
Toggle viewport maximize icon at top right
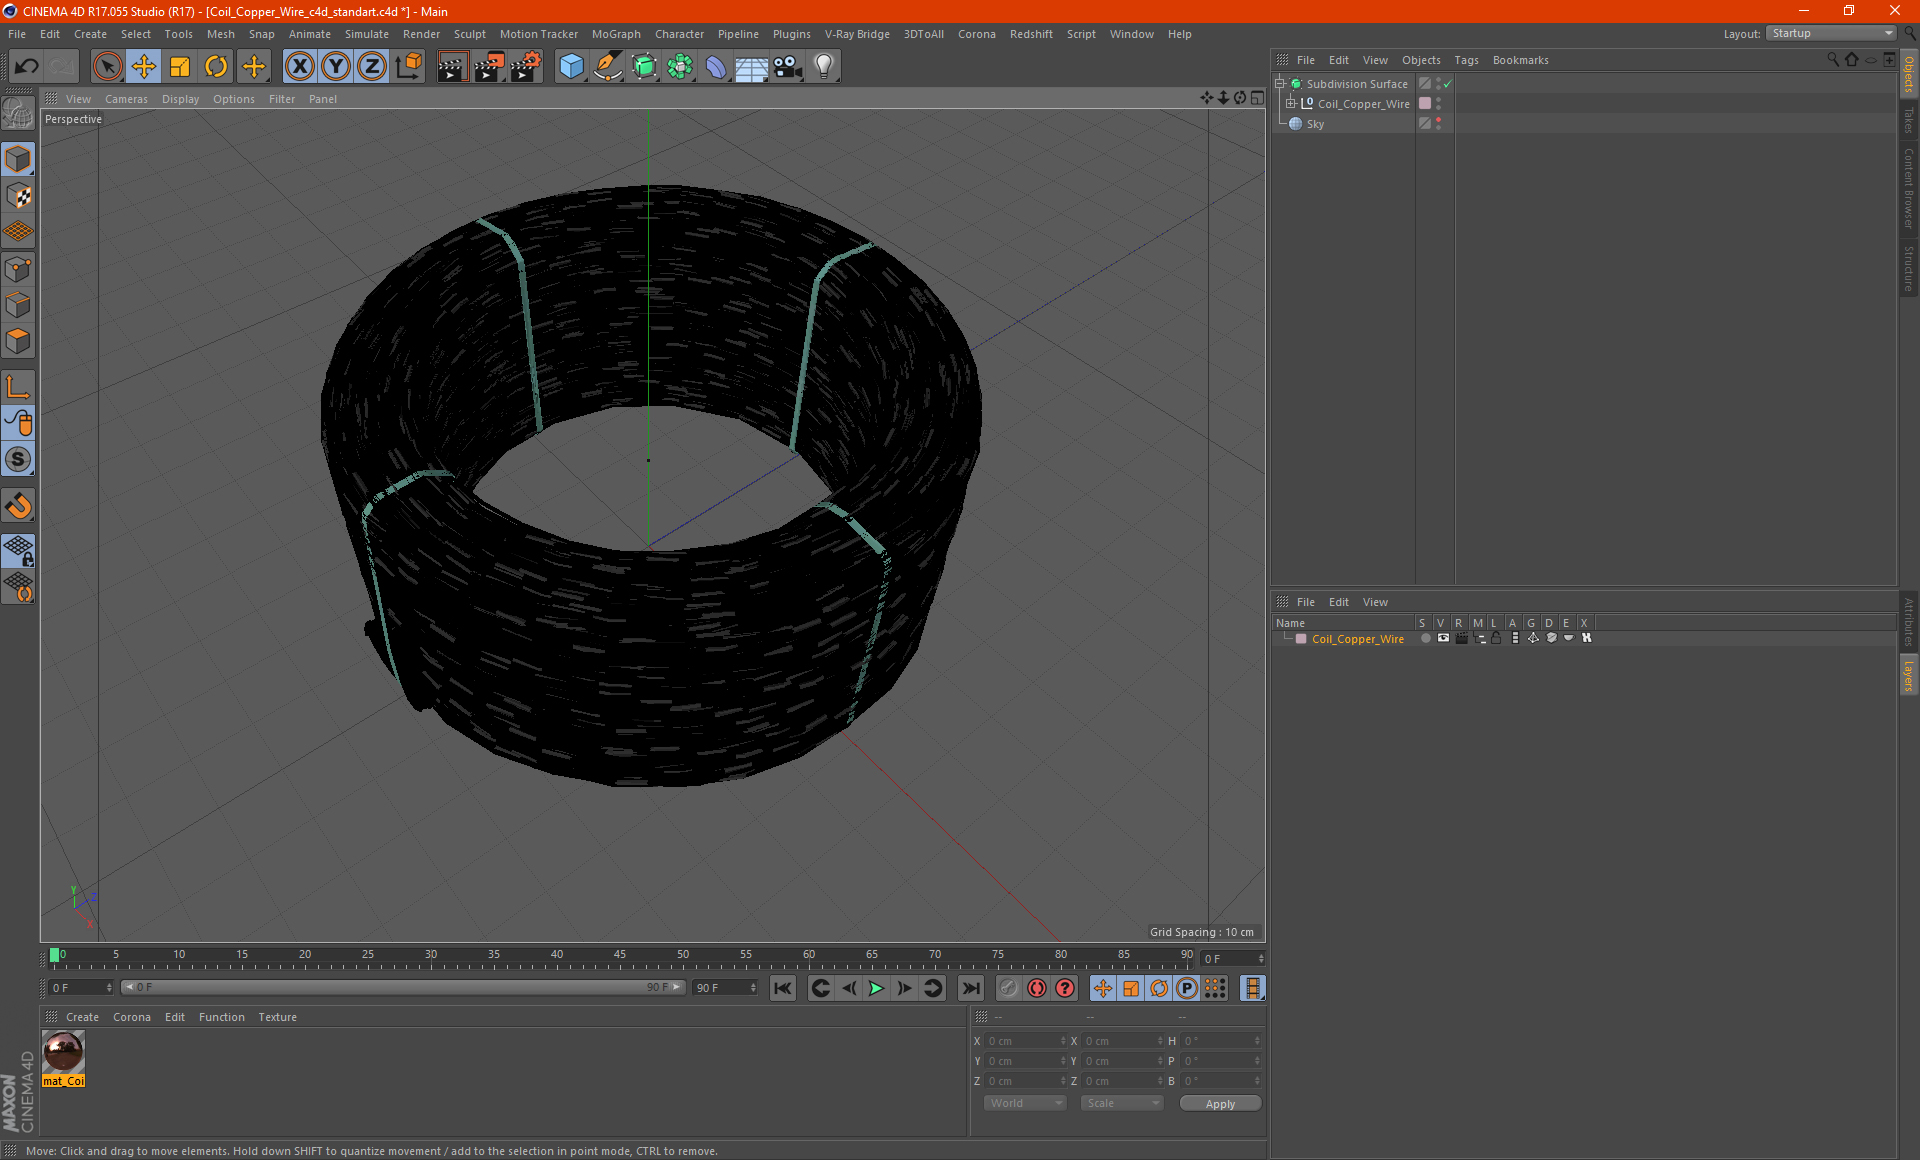pos(1258,98)
